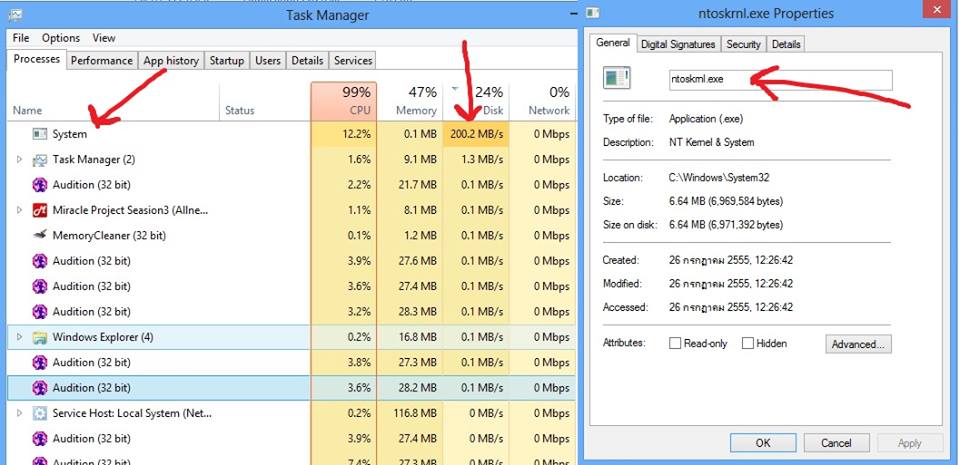The width and height of the screenshot is (960, 465).
Task: Open the Options menu
Action: [x=61, y=38]
